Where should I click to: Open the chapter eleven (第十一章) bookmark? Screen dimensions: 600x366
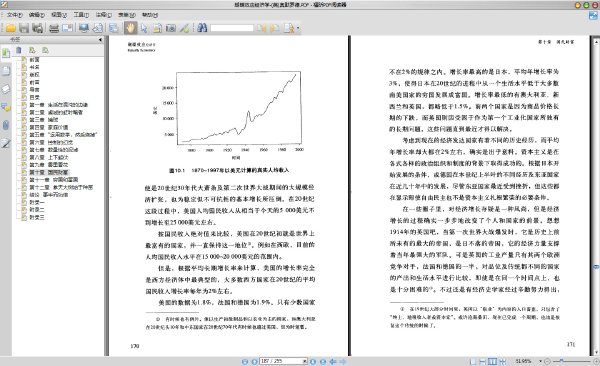tap(54, 180)
